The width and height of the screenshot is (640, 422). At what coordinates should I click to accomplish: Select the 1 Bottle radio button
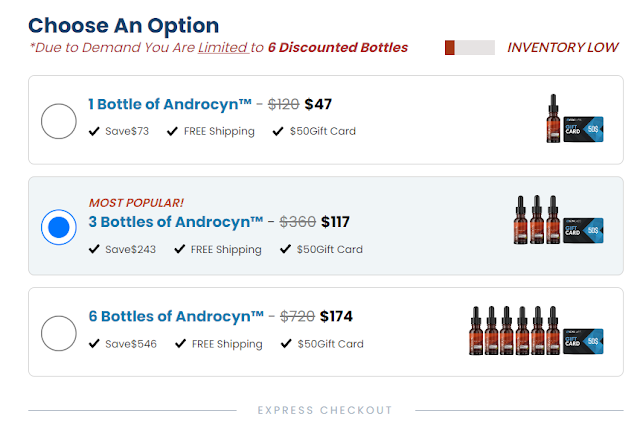point(59,121)
